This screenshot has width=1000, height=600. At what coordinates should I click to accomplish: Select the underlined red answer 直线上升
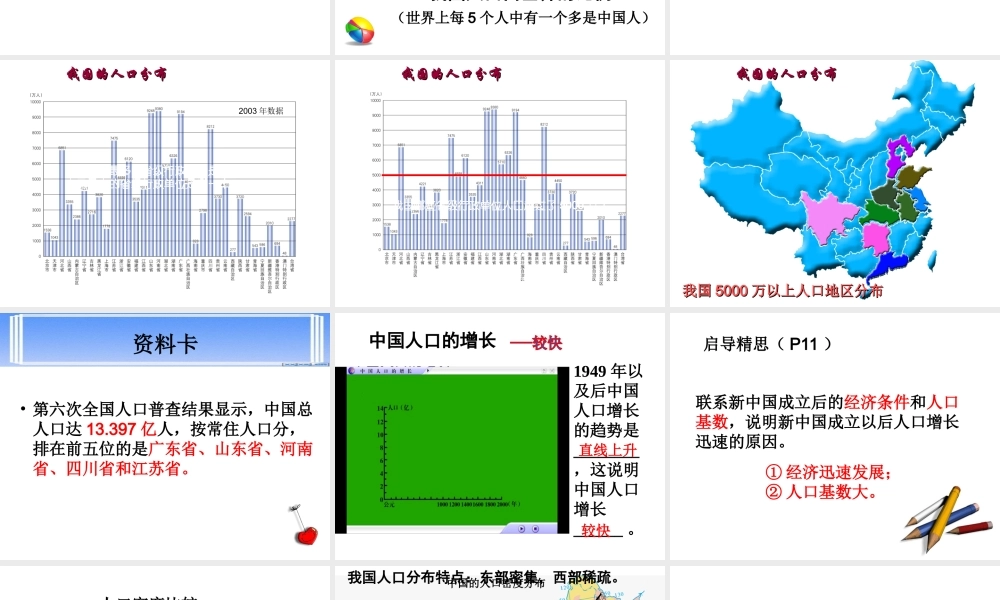tap(607, 450)
